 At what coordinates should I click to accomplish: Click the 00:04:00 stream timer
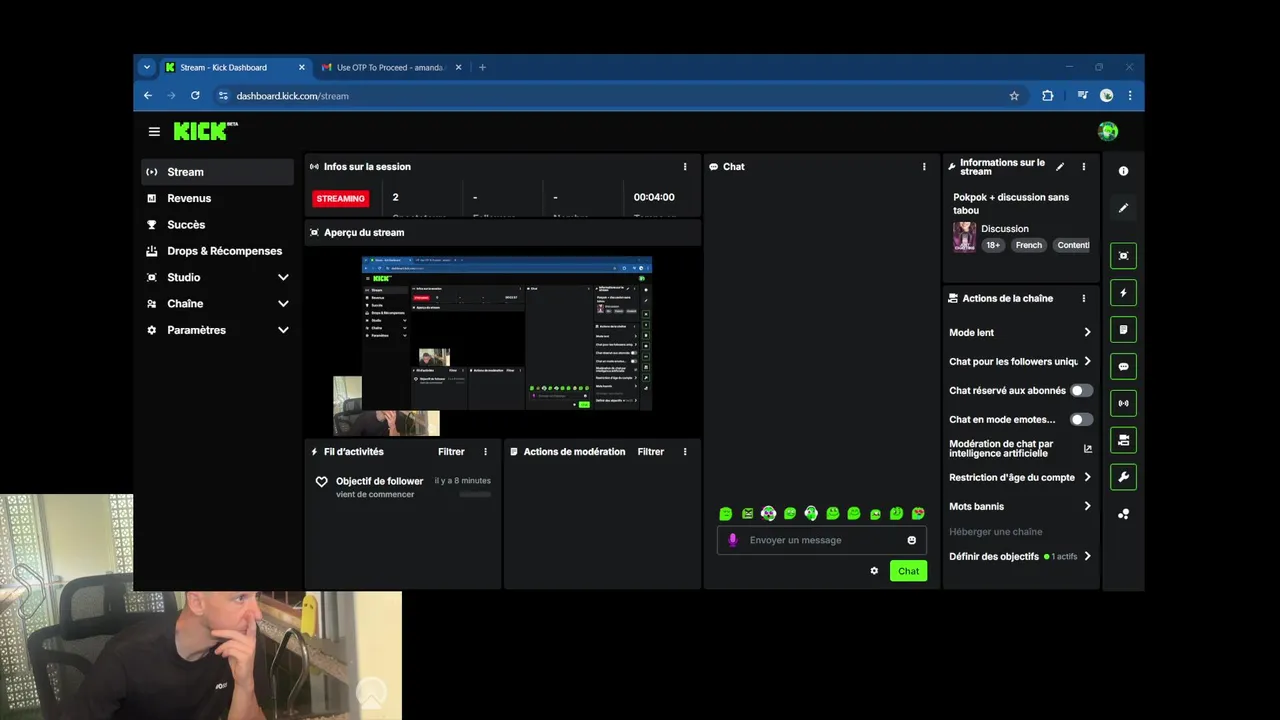(x=654, y=198)
